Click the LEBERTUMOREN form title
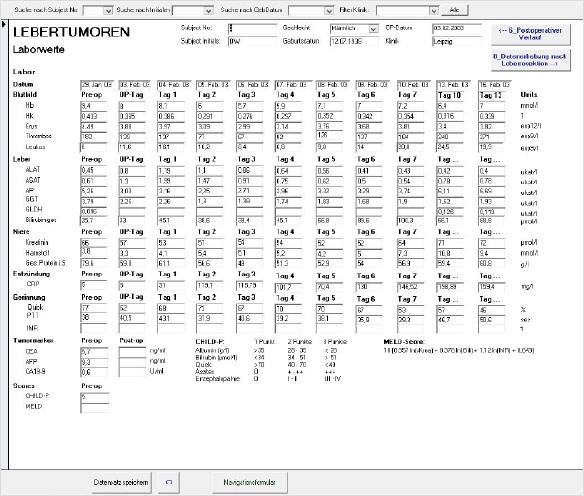584x496 pixels. point(72,32)
